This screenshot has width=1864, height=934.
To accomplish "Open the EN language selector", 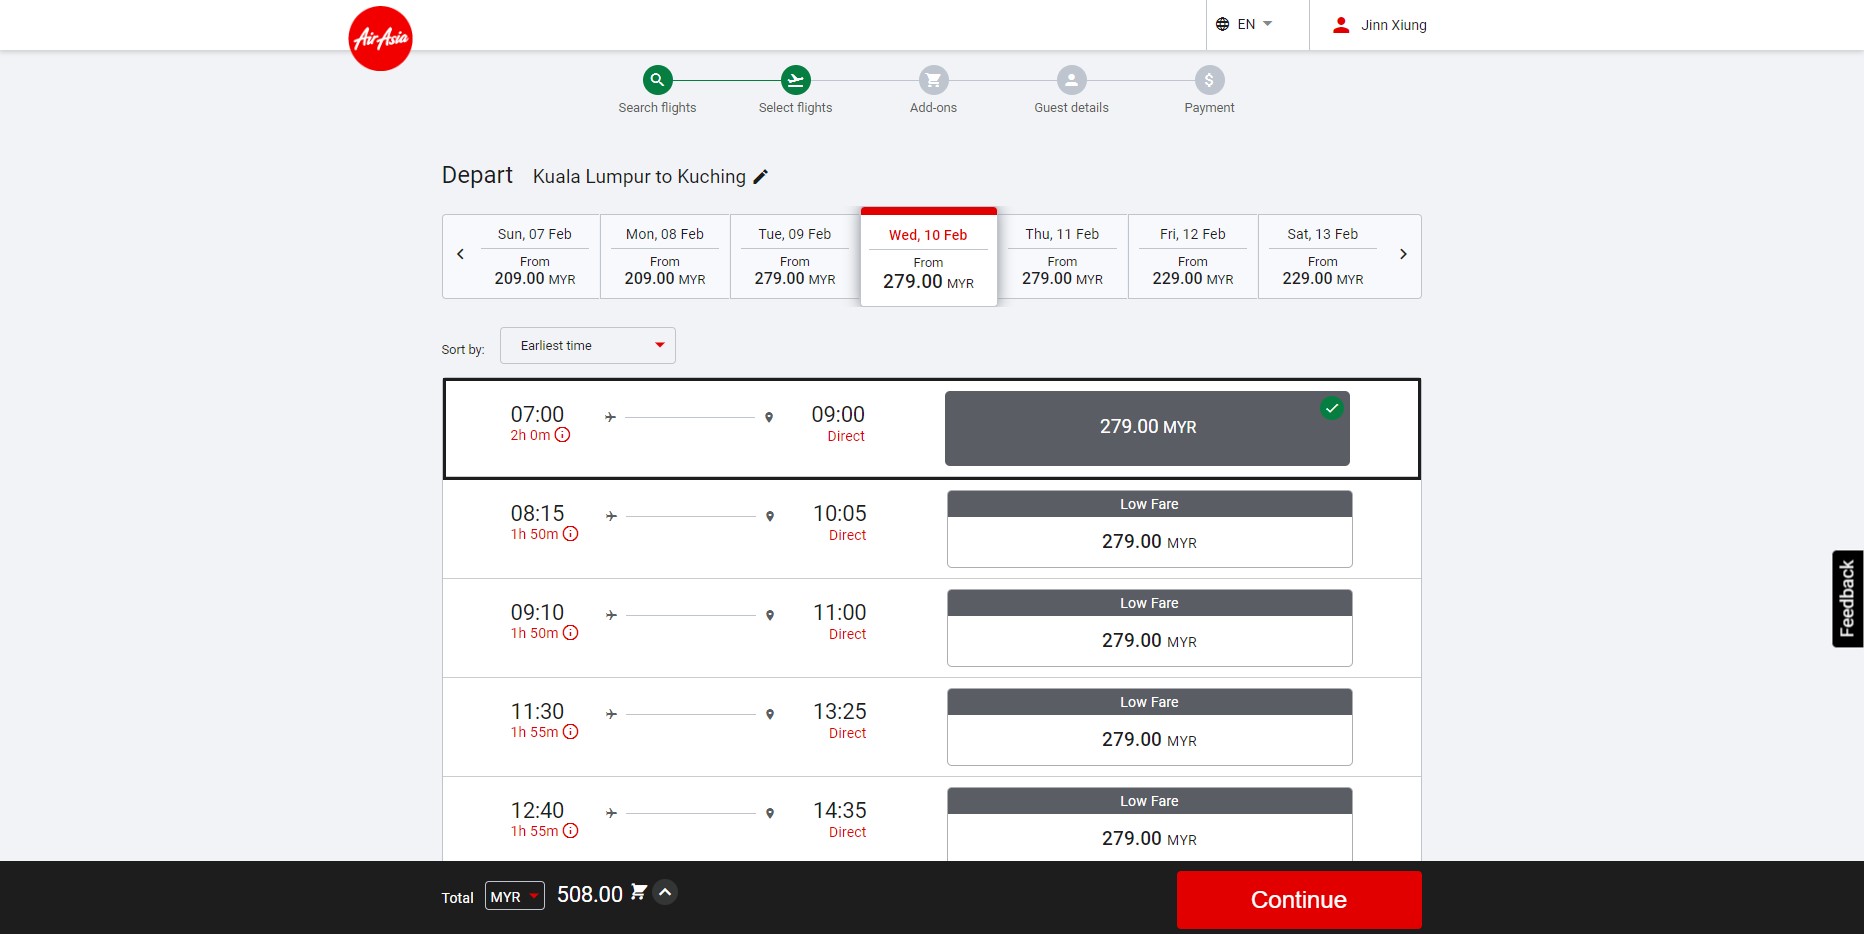I will point(1245,24).
